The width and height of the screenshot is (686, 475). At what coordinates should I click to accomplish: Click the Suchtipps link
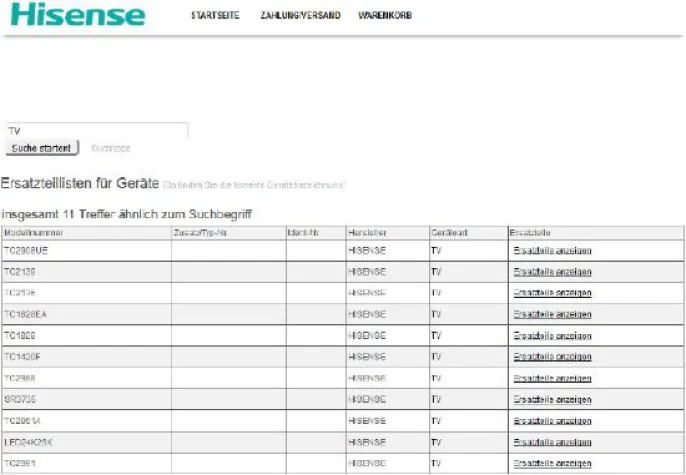point(111,148)
